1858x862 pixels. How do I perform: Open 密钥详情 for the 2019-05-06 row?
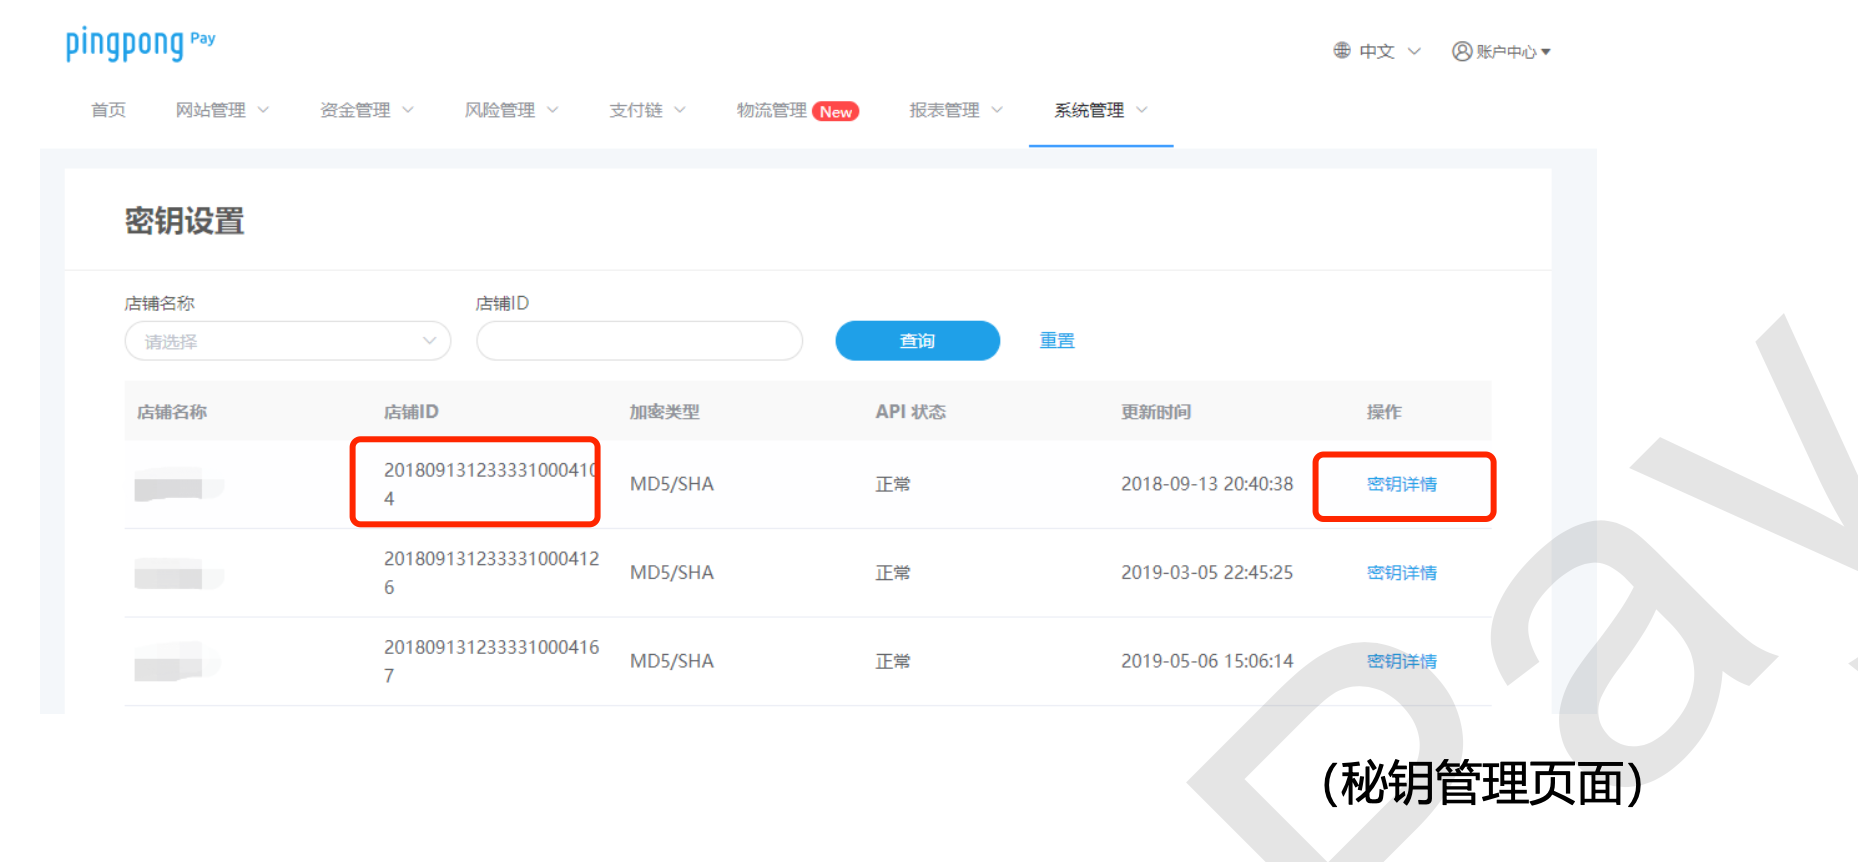click(1401, 662)
